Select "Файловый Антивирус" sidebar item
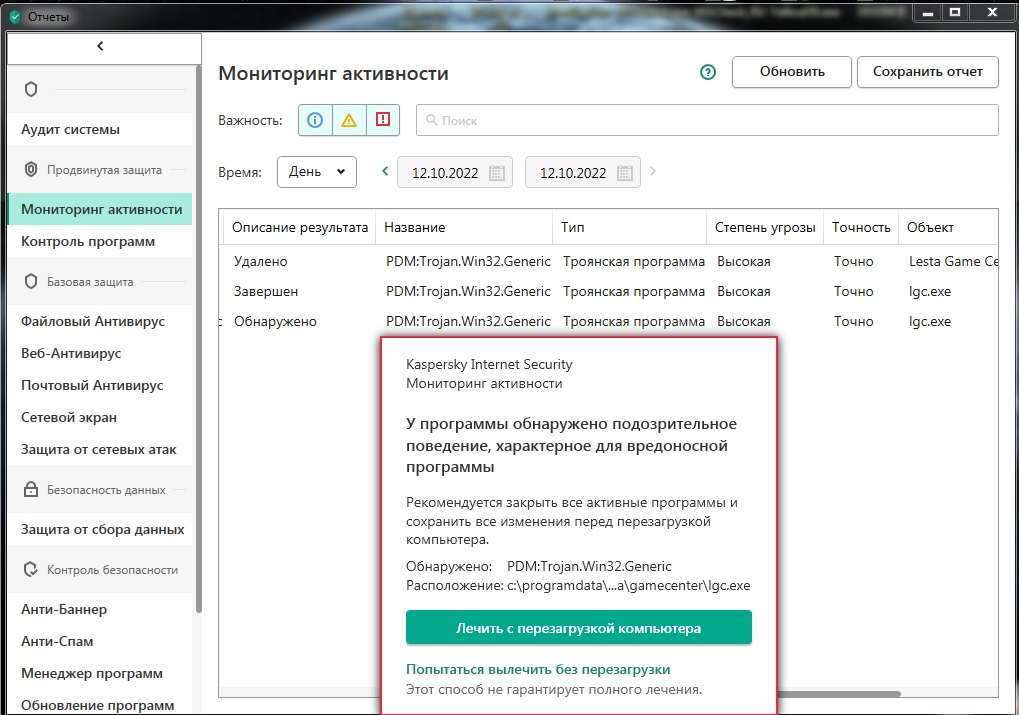1019x715 pixels. click(x=93, y=321)
